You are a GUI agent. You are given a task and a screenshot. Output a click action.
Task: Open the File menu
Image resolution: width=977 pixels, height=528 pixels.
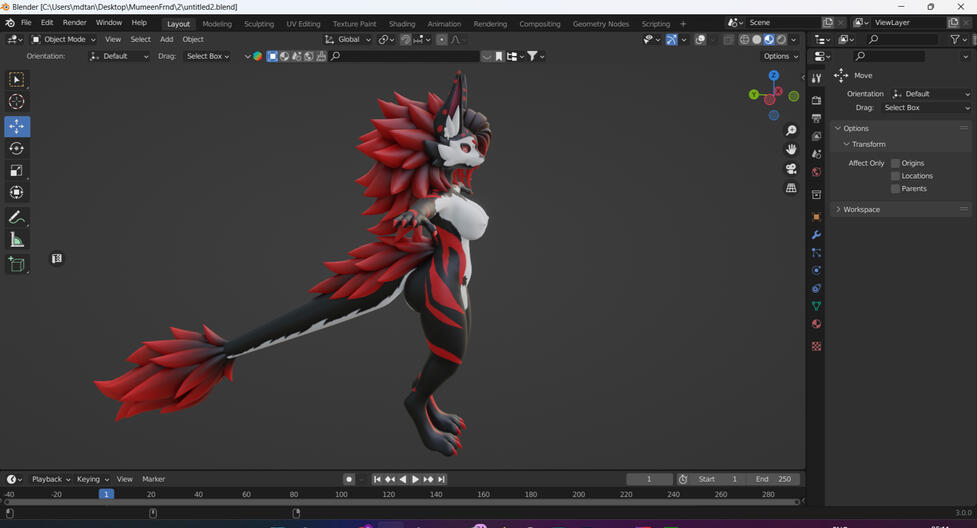pyautogui.click(x=26, y=22)
